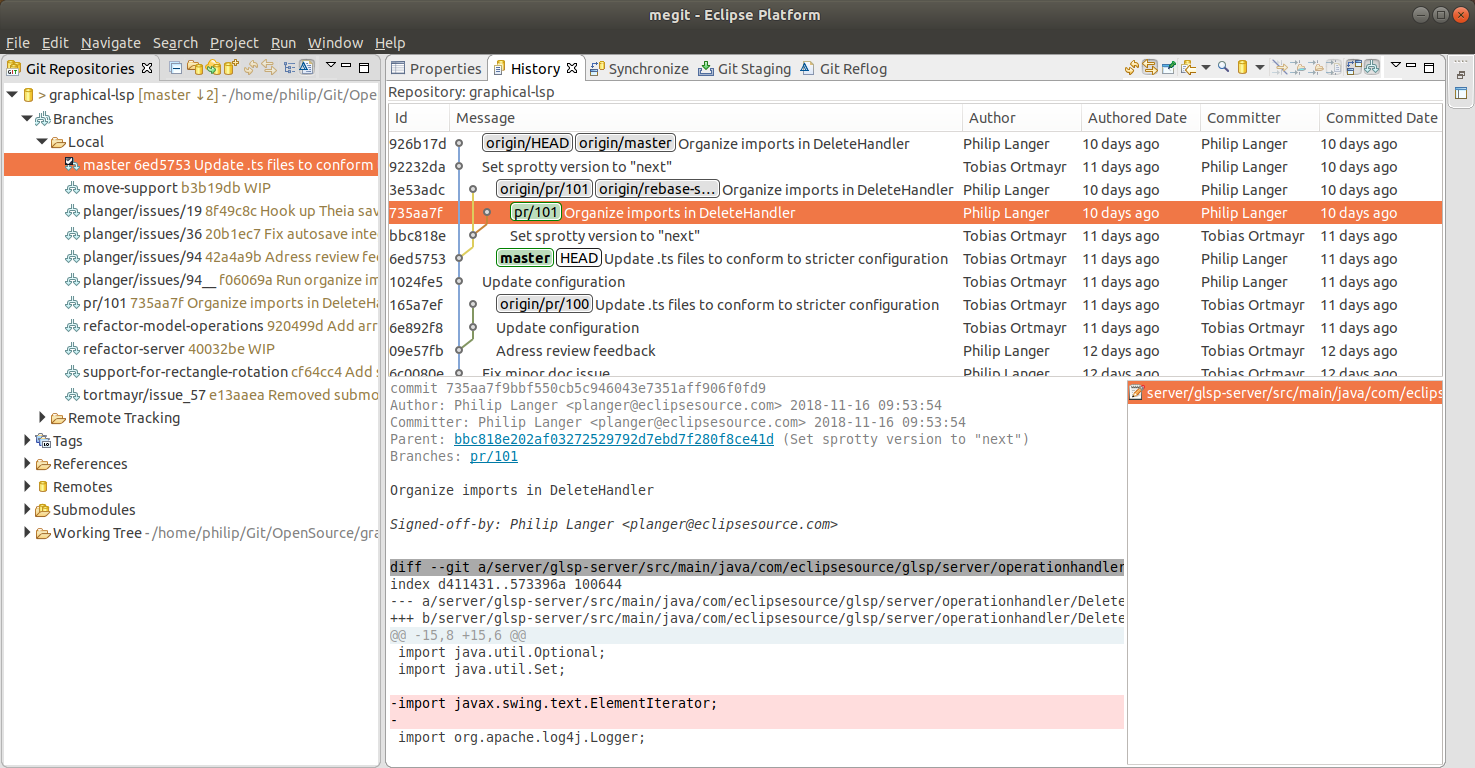Collapse the graphical-lsp repository node
This screenshot has width=1475, height=768.
coord(12,95)
